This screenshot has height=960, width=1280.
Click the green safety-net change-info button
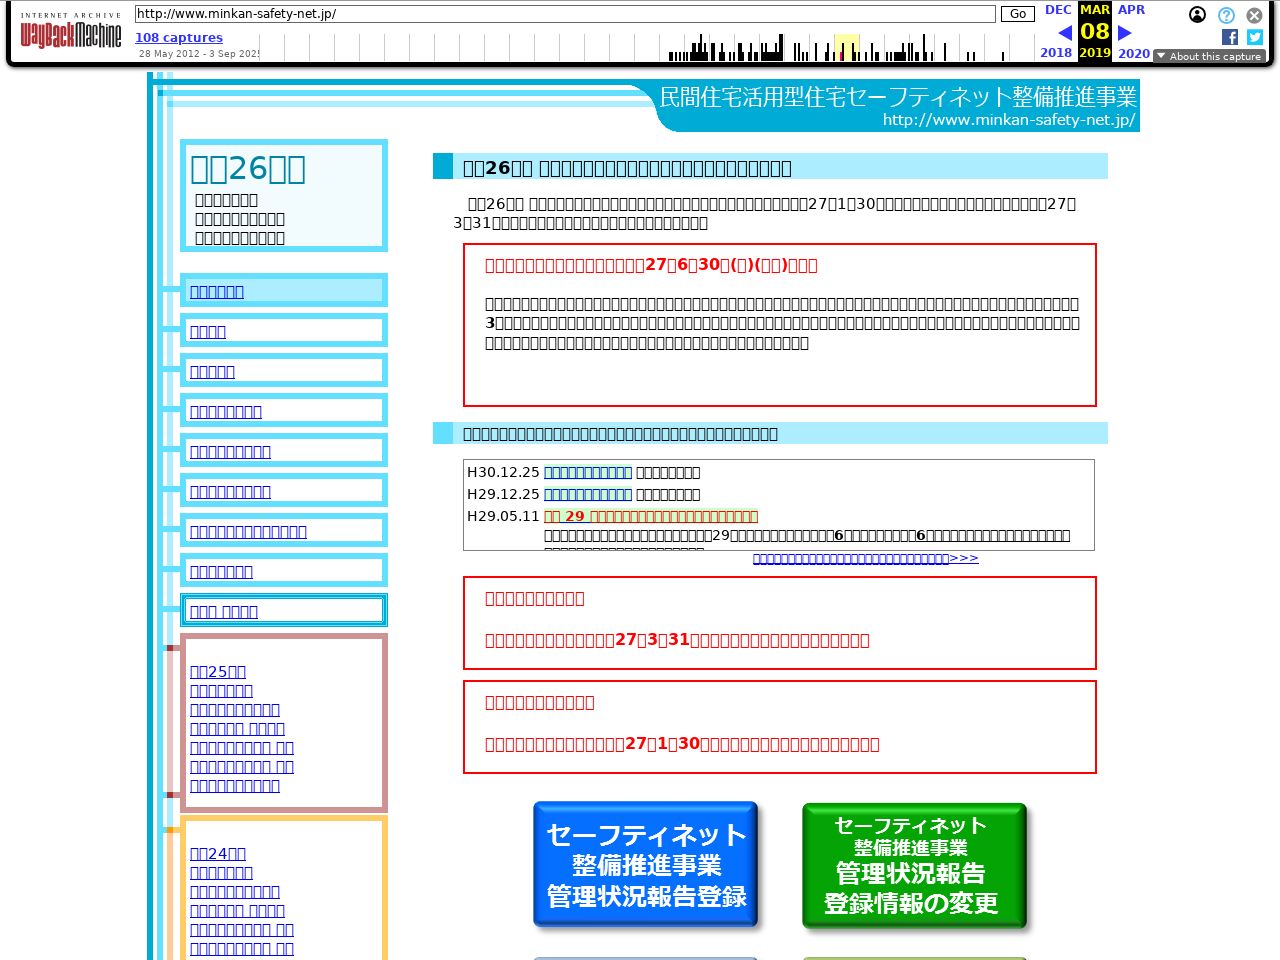914,865
